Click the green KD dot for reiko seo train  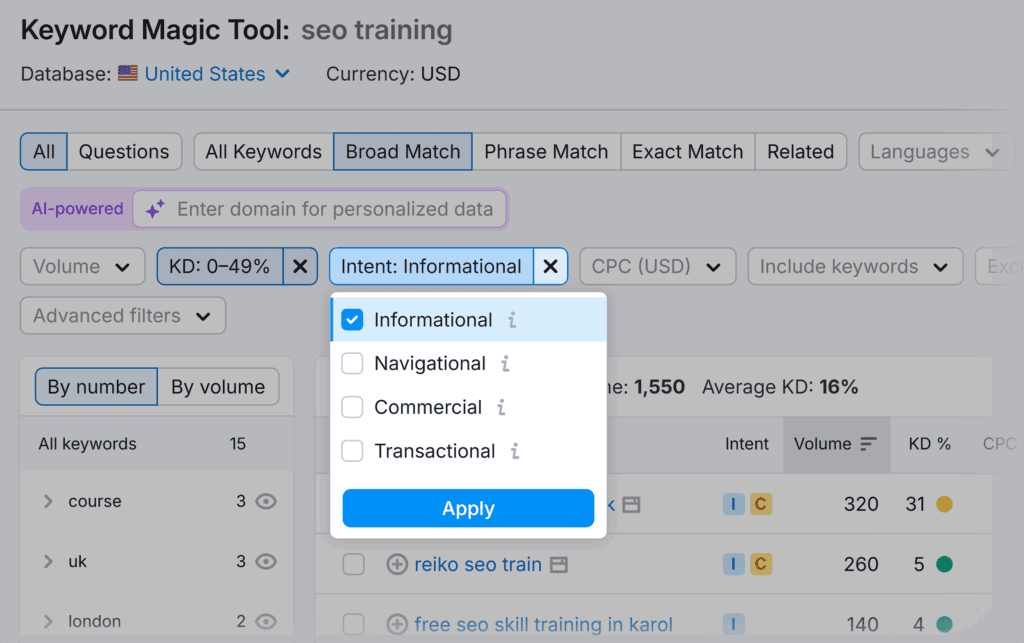pos(945,564)
